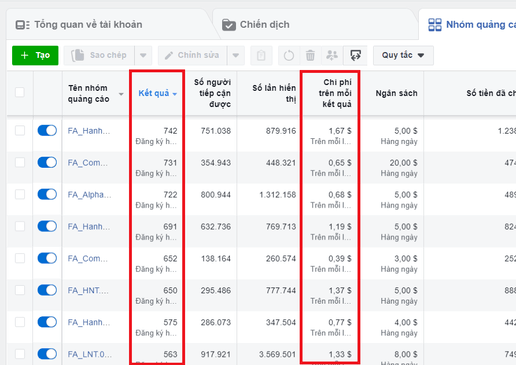Click the green Tạo create button

(x=35, y=55)
